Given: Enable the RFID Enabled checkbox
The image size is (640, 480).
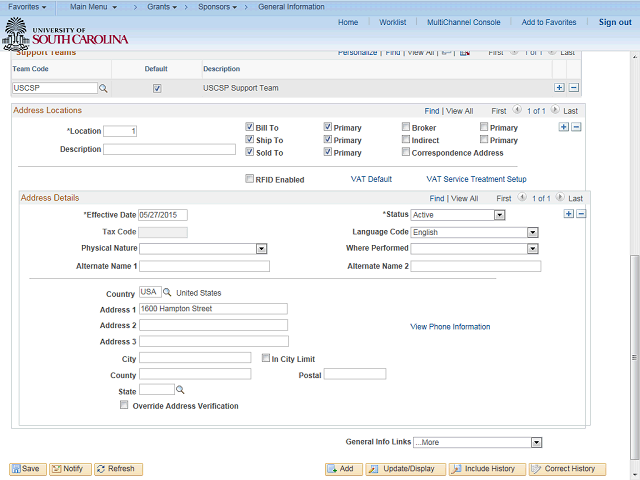Looking at the screenshot, I should (250, 180).
